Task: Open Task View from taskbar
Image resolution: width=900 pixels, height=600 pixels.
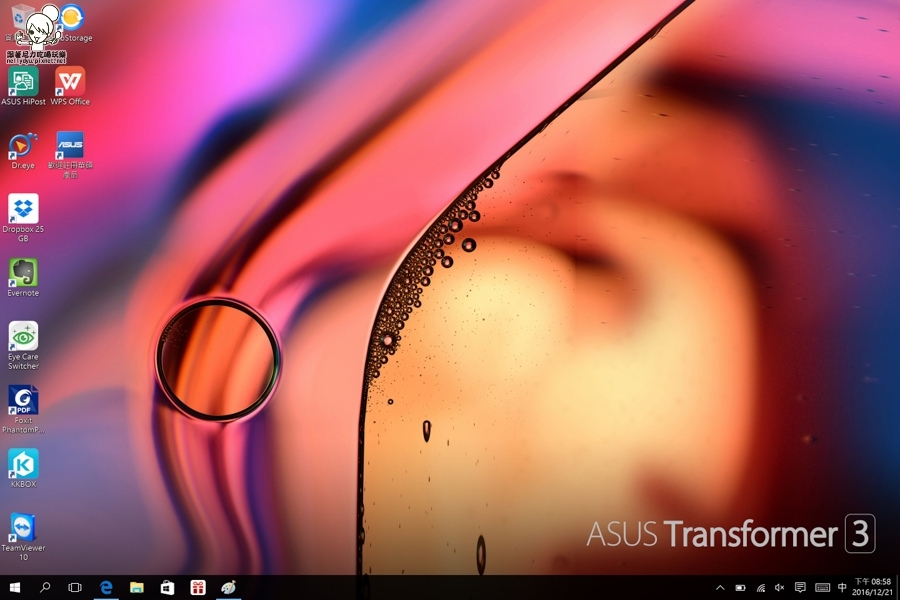Action: pos(75,587)
